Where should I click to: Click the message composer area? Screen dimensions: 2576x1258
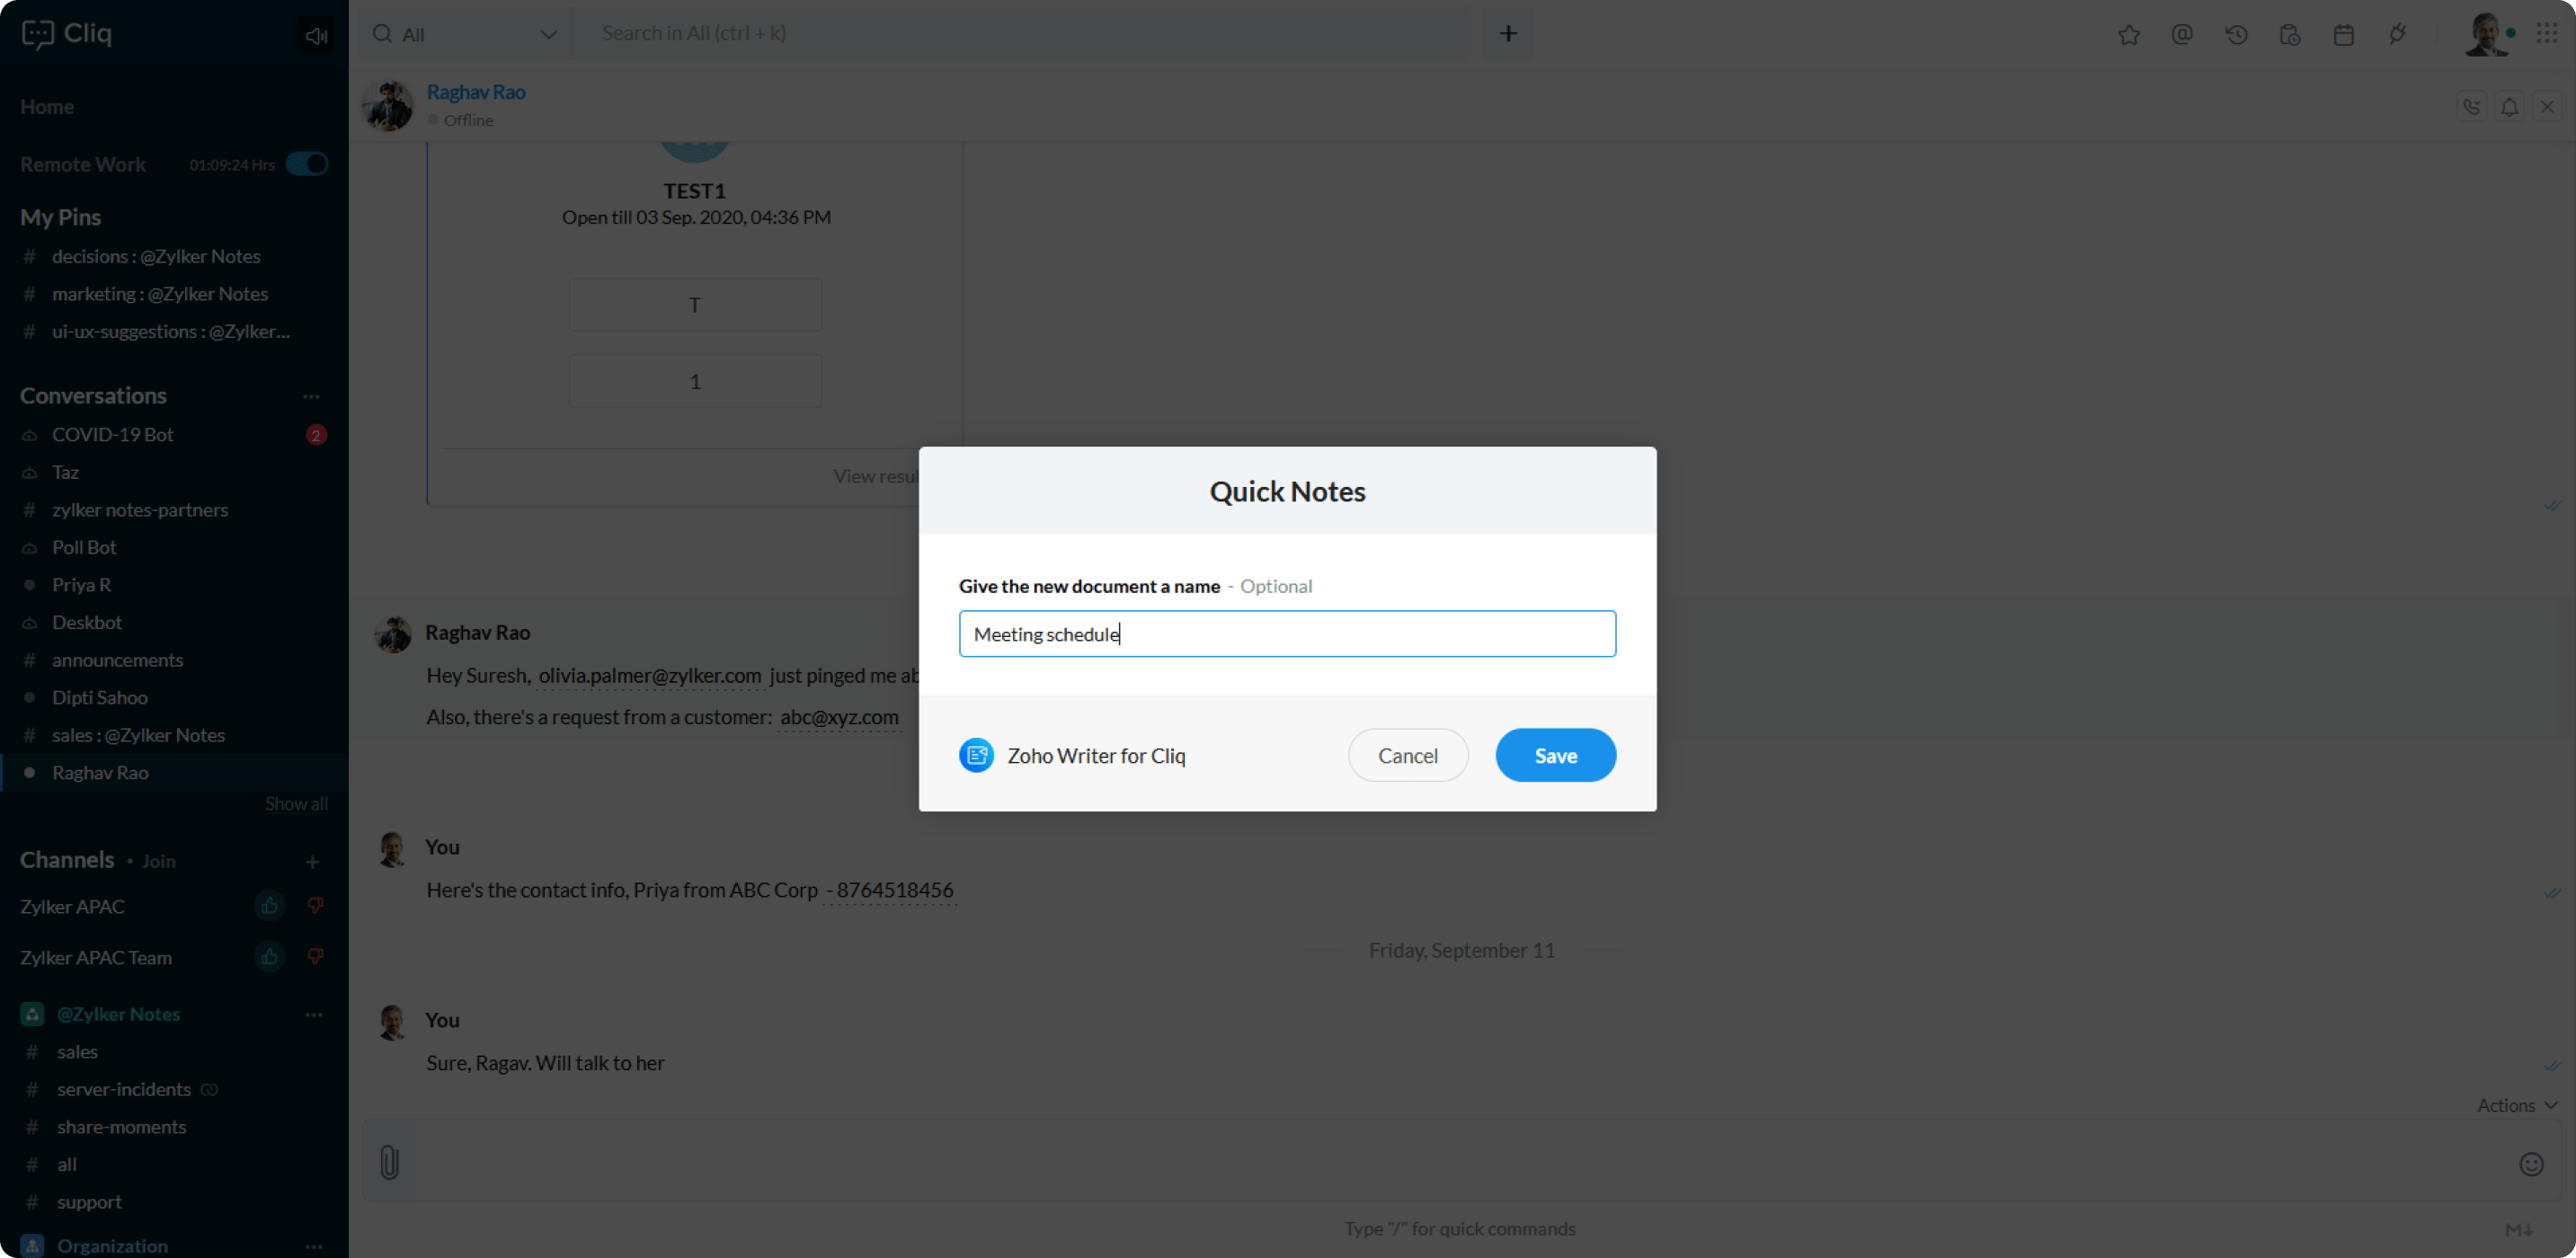pos(1460,1162)
